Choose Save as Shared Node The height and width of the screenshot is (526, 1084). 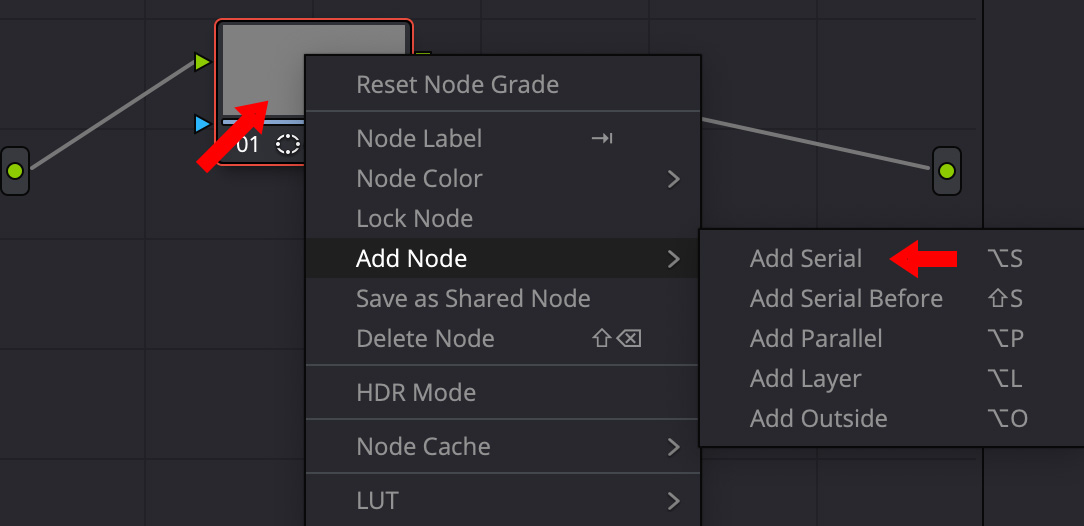pos(473,299)
